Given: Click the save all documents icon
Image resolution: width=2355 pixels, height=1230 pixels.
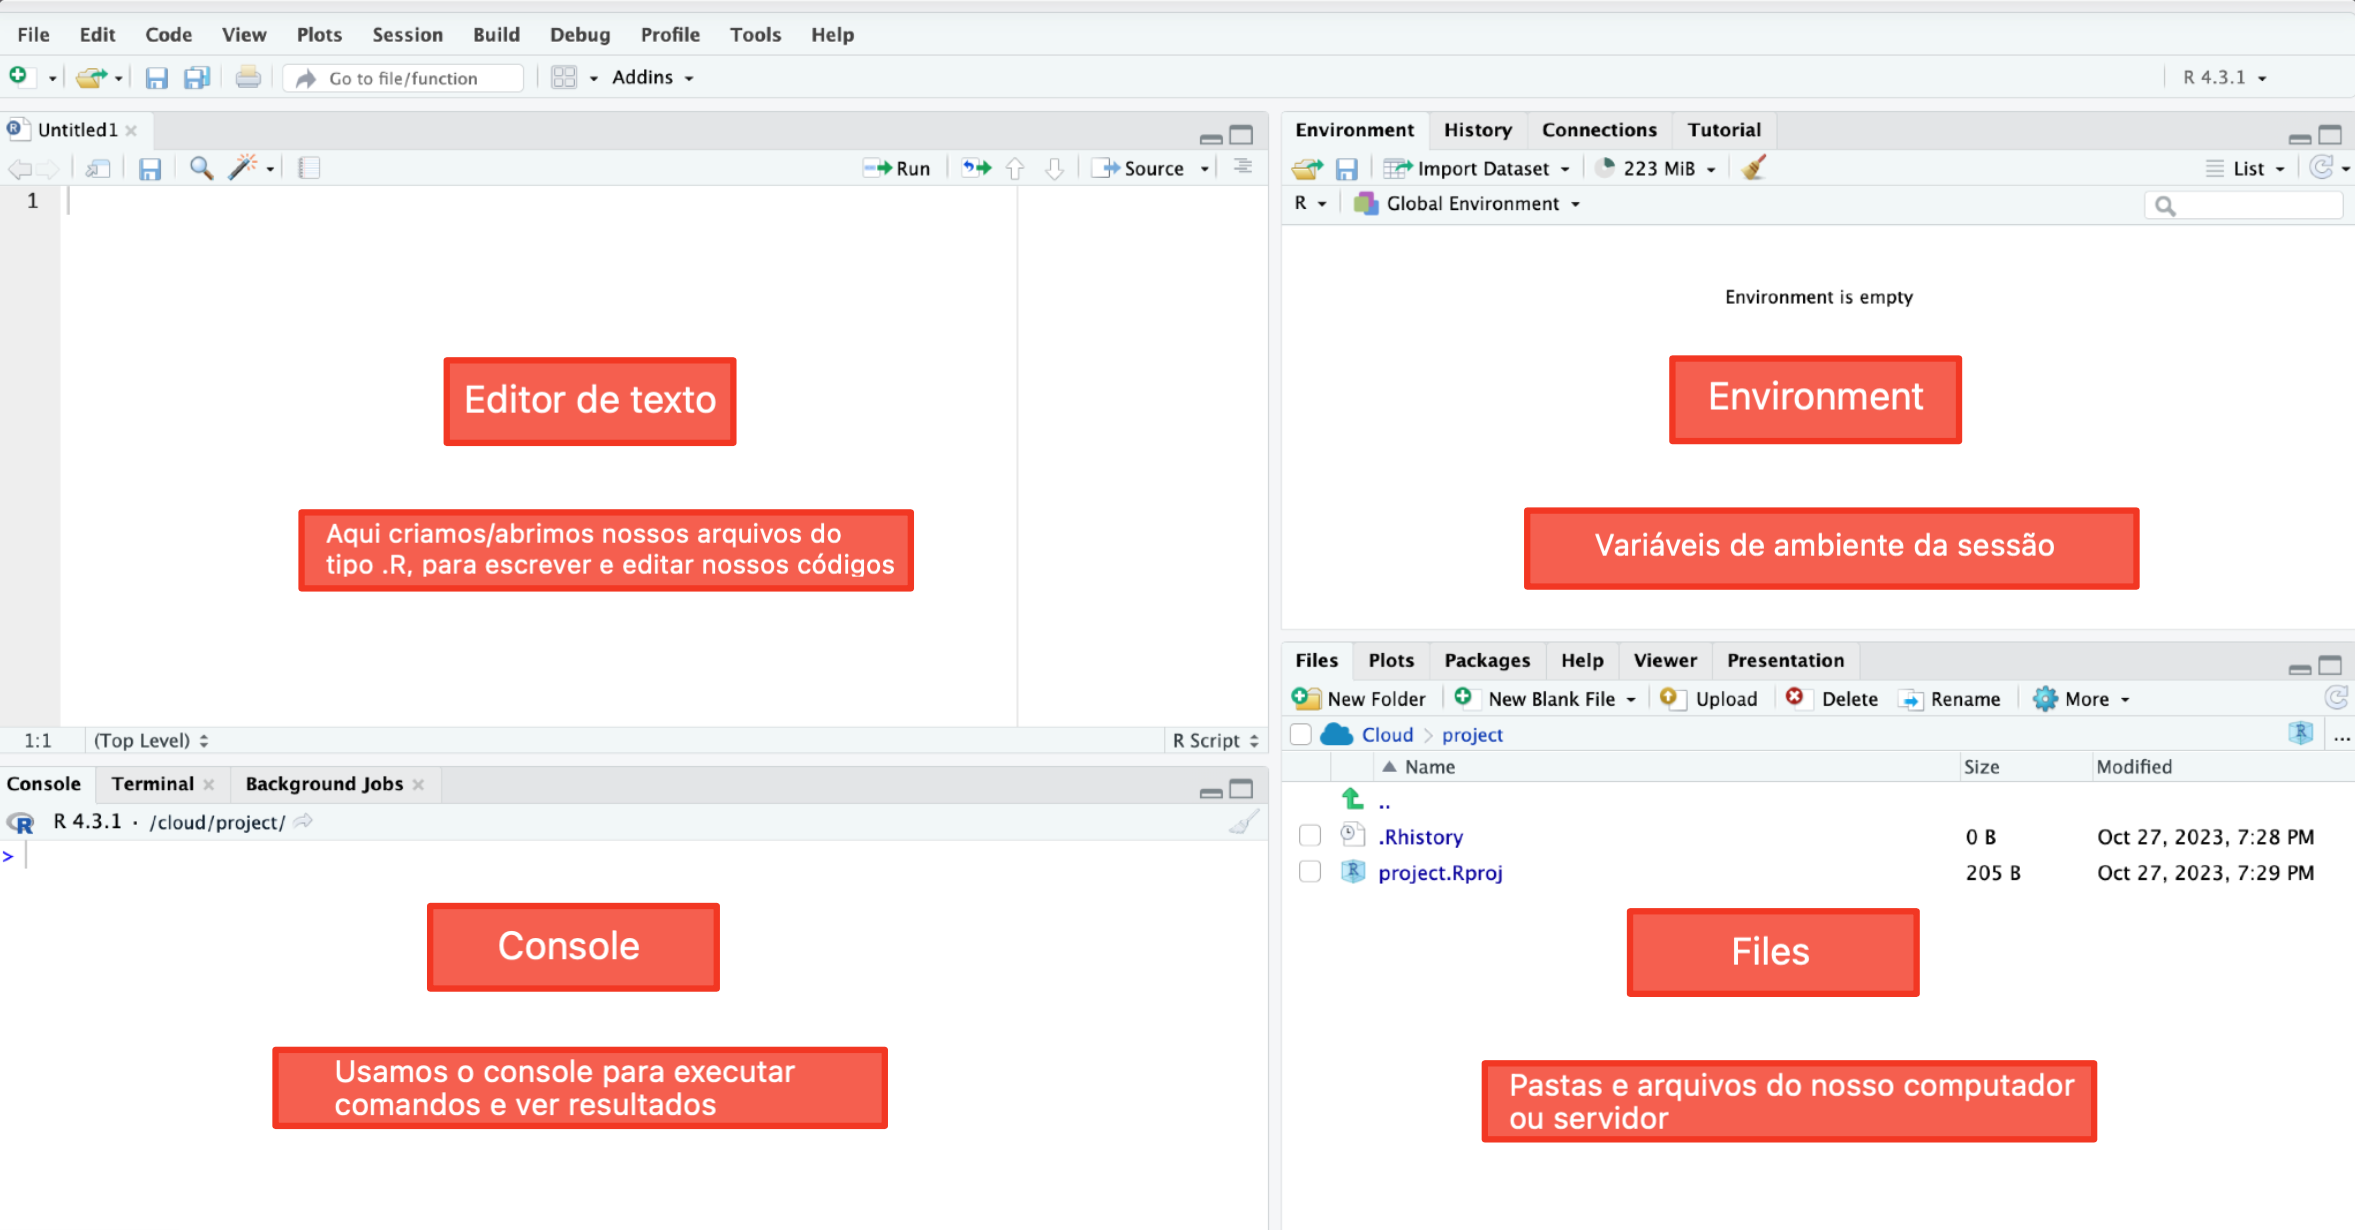Looking at the screenshot, I should tap(197, 78).
